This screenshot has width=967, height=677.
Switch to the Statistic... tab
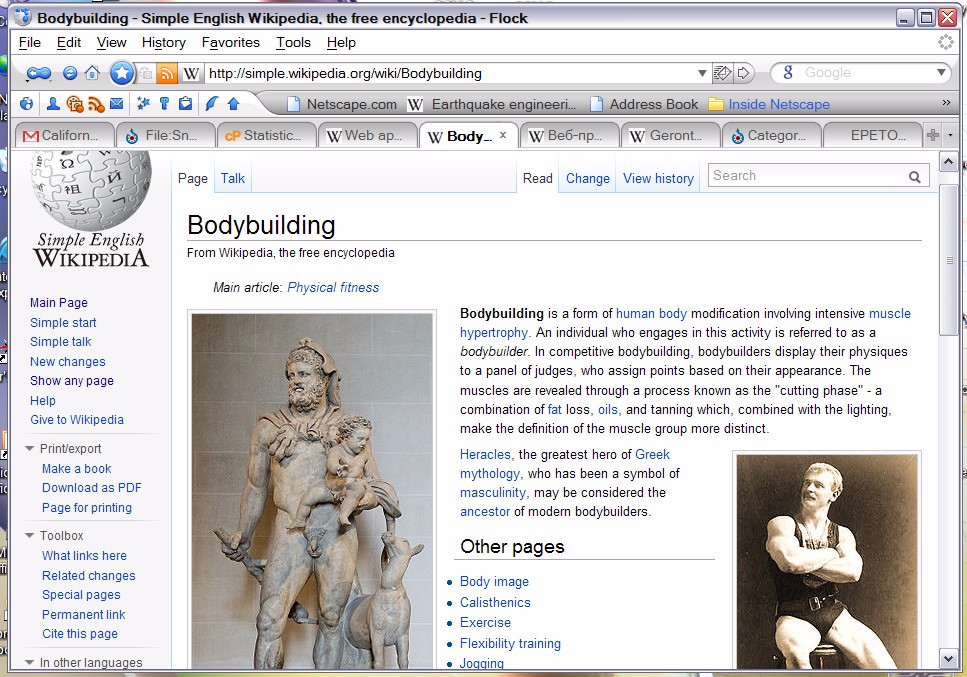point(266,135)
